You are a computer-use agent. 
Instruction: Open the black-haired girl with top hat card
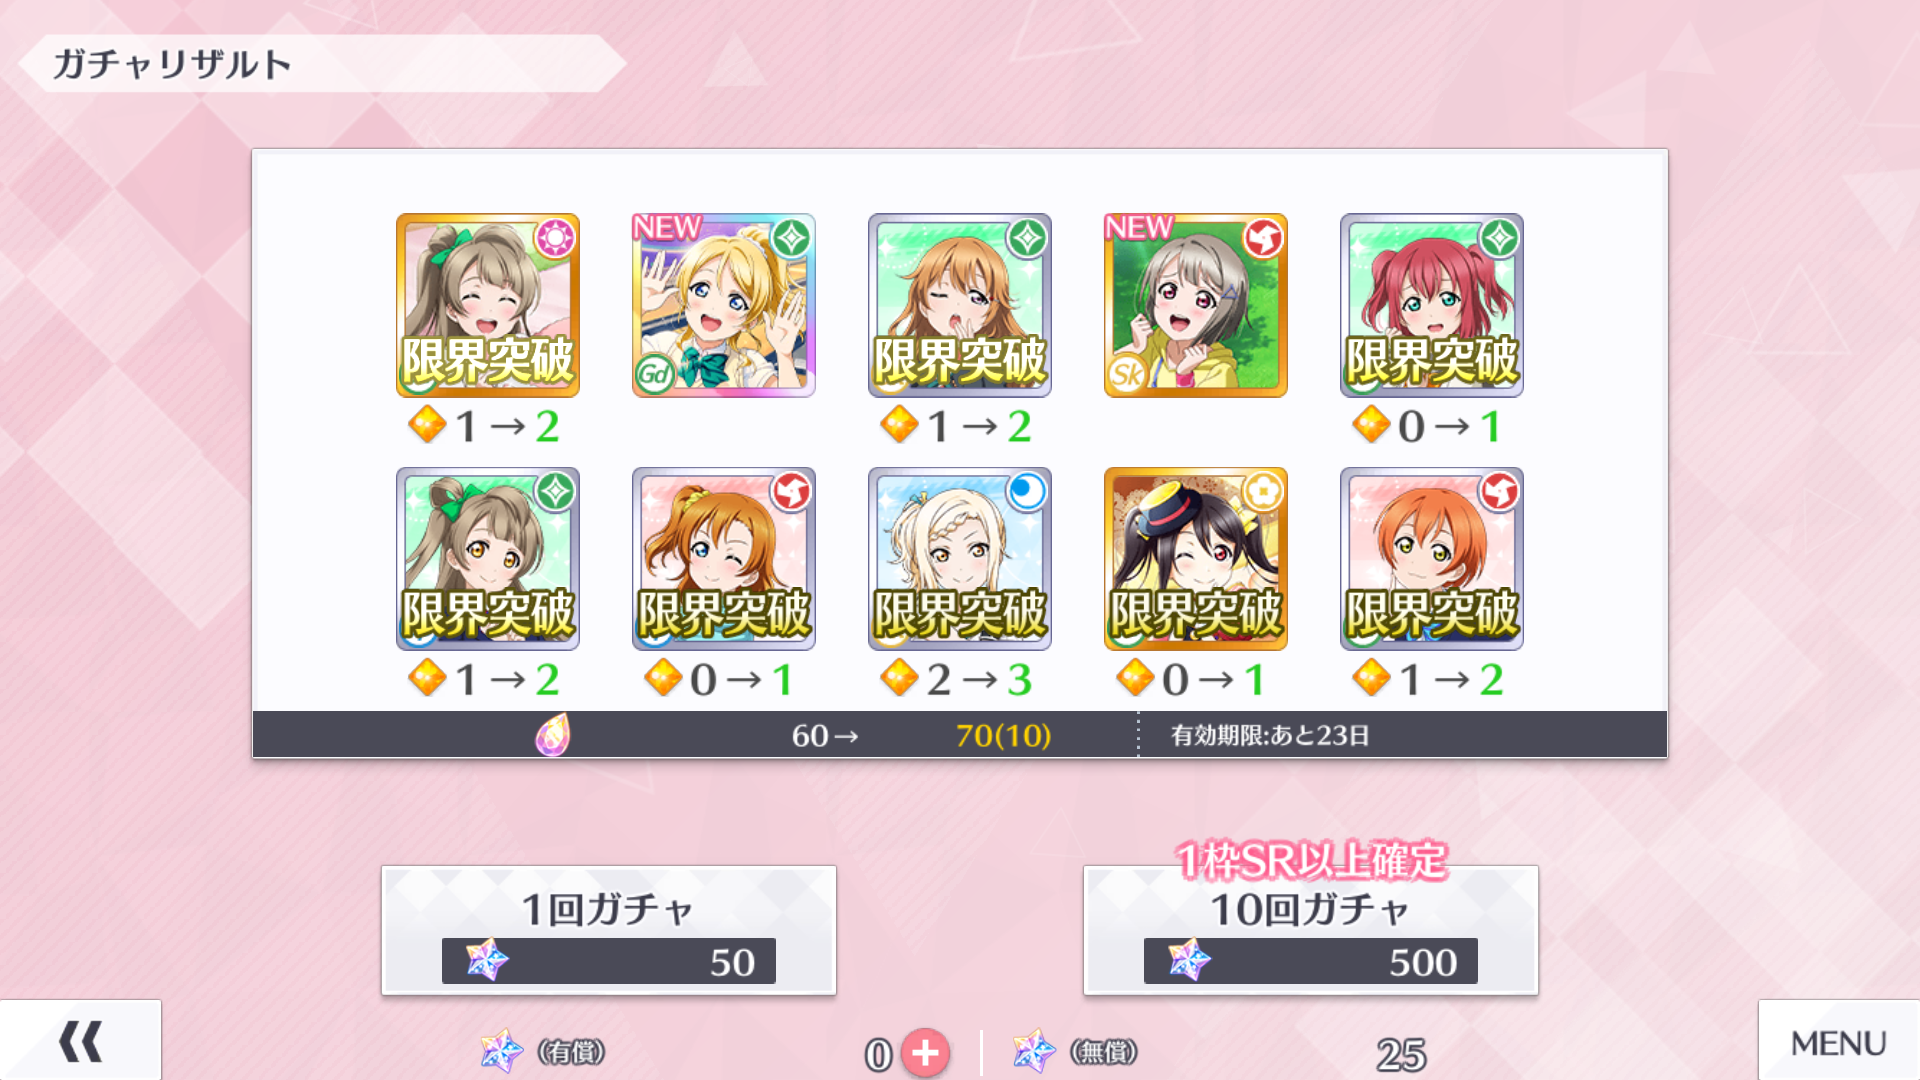(x=1196, y=559)
